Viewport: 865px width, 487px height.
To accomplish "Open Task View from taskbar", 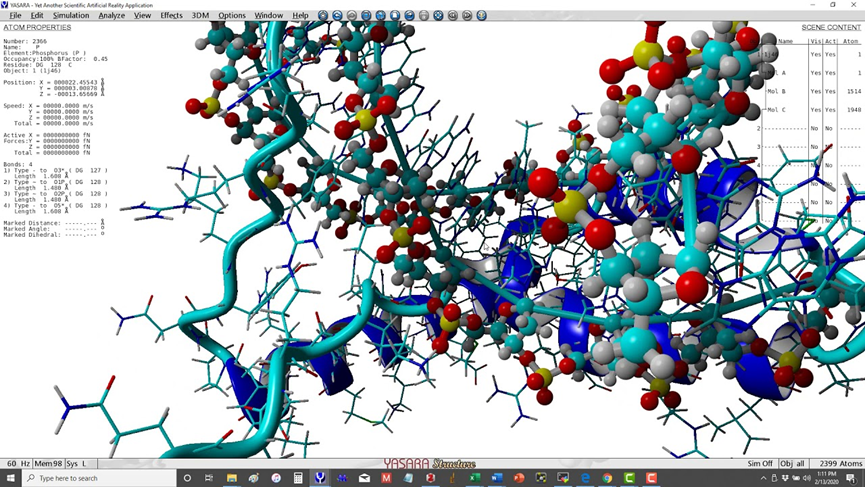I will (x=209, y=478).
